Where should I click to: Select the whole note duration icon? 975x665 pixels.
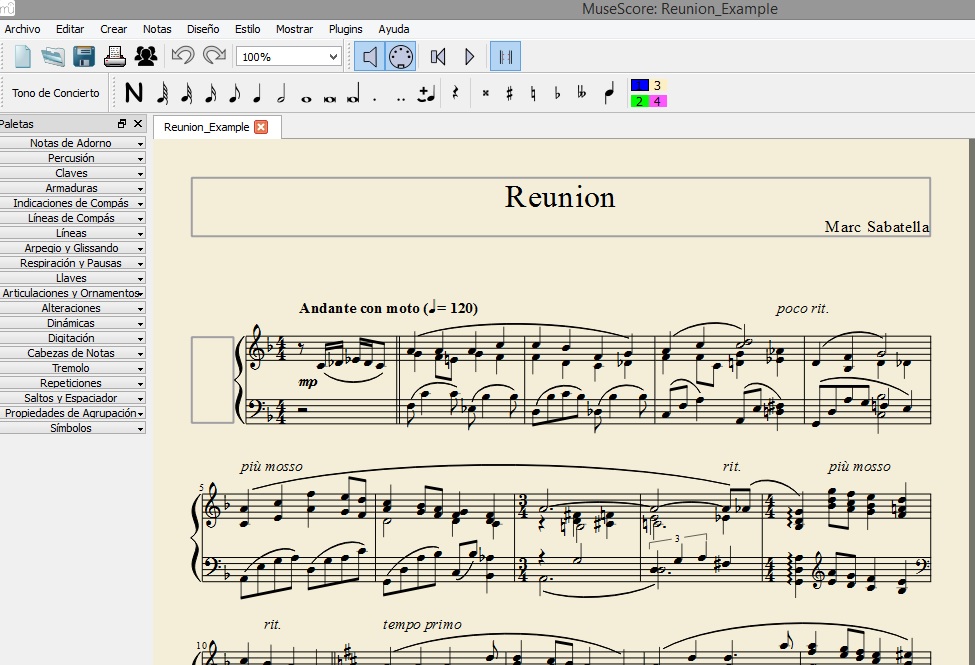click(306, 93)
